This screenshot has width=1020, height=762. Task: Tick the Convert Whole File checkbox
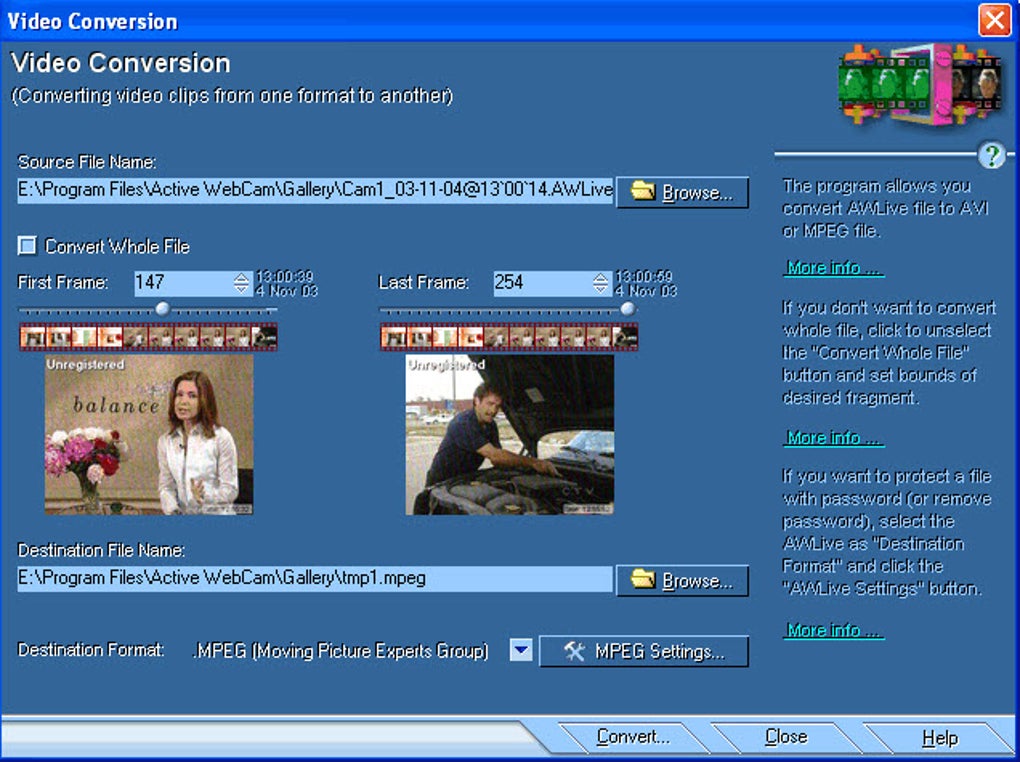coord(27,246)
